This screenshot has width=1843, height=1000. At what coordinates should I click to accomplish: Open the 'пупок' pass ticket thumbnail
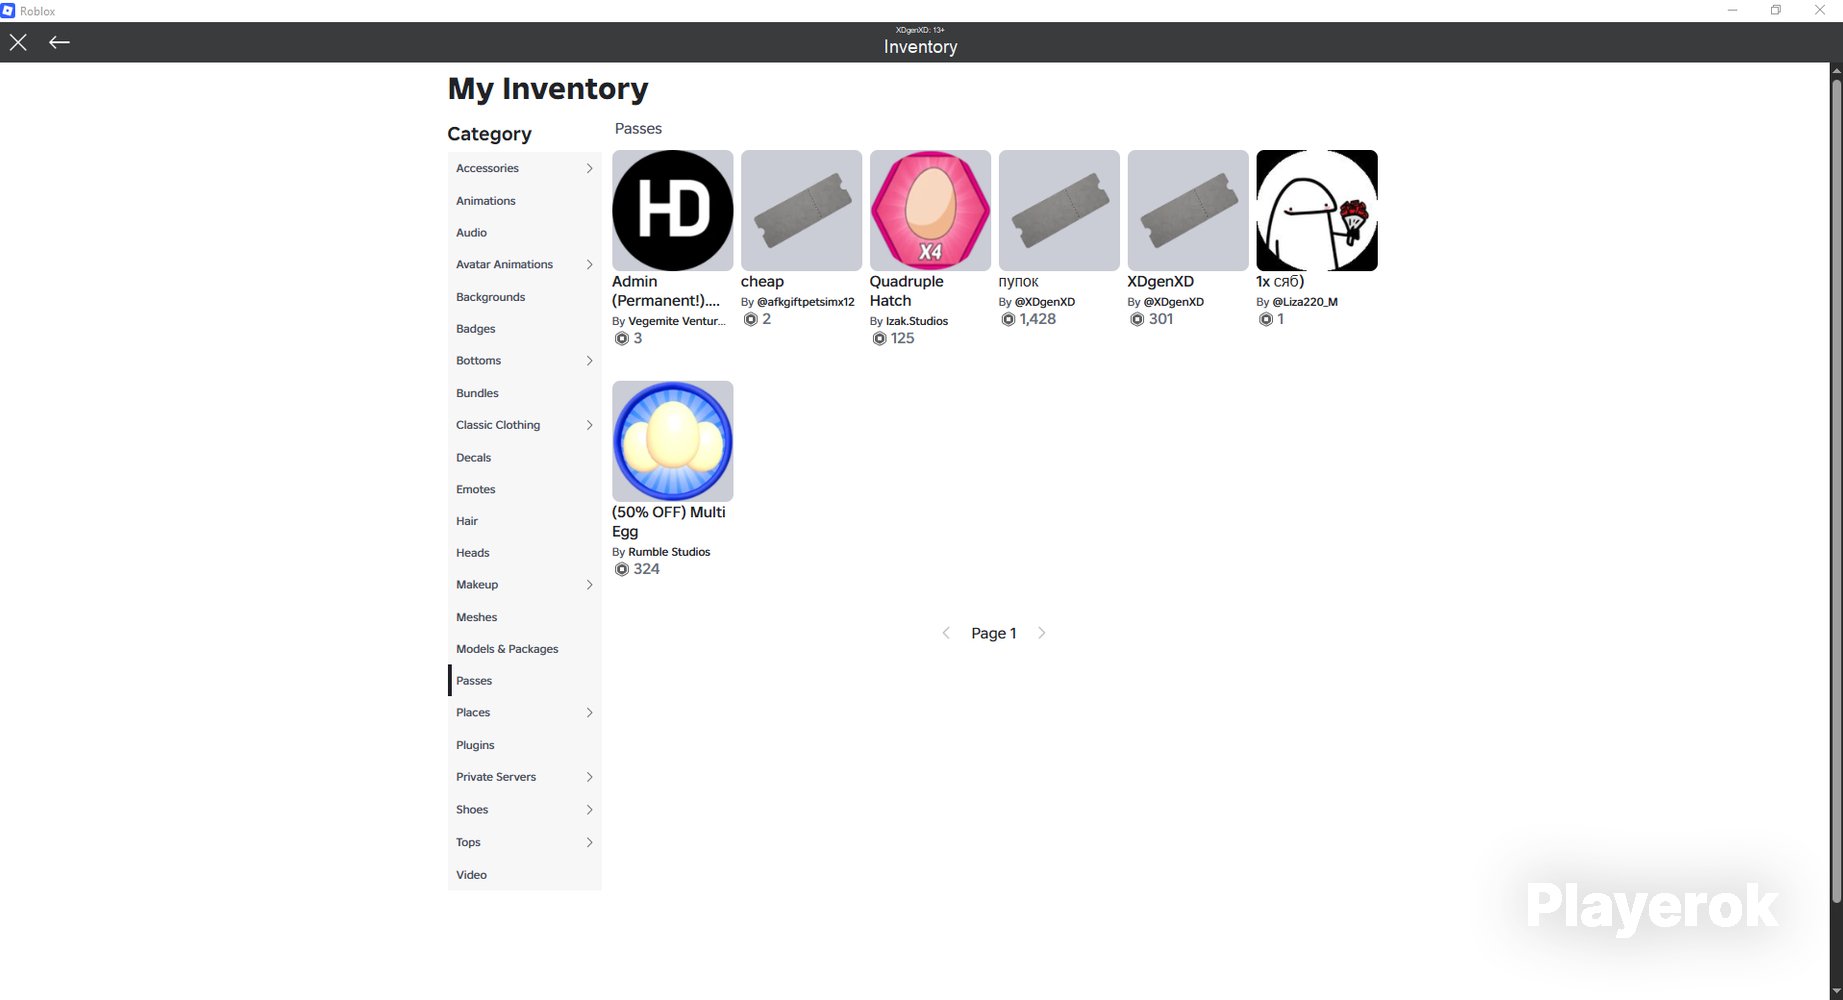(1059, 210)
